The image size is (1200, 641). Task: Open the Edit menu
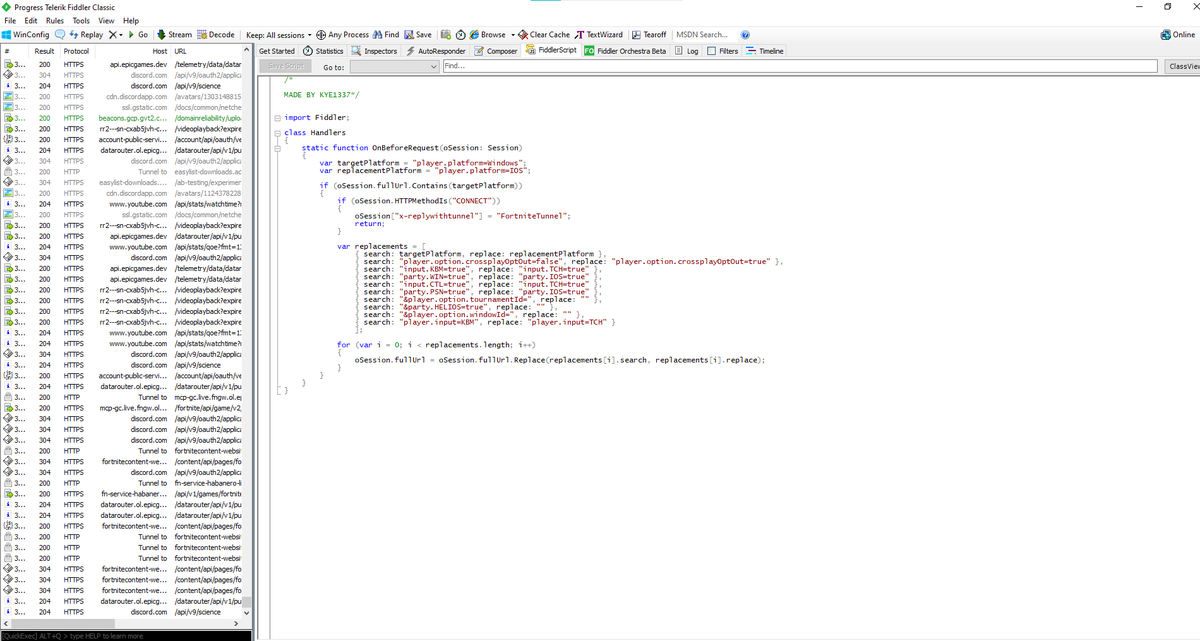[33, 21]
